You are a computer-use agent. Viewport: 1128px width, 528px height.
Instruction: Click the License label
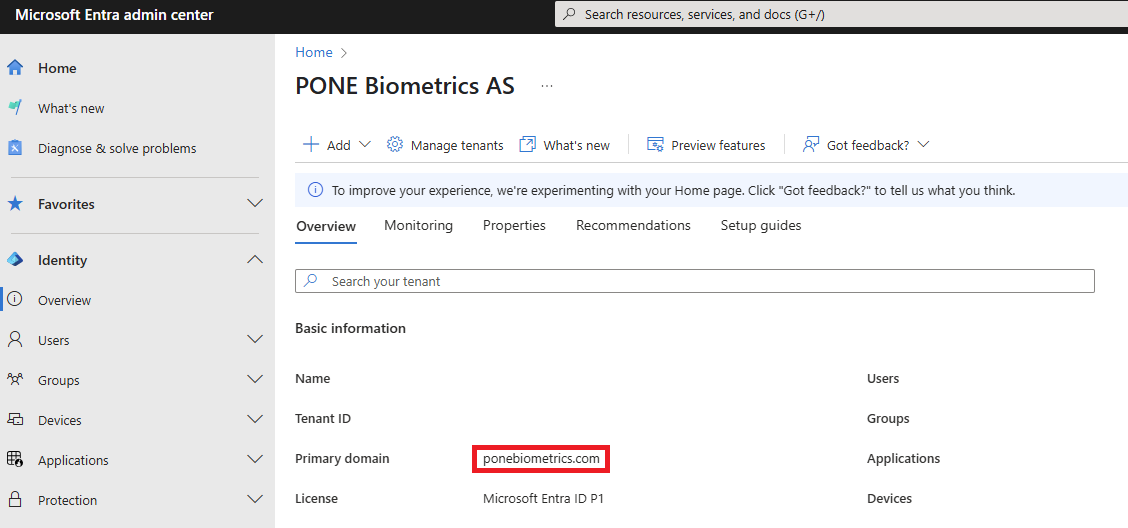point(317,499)
